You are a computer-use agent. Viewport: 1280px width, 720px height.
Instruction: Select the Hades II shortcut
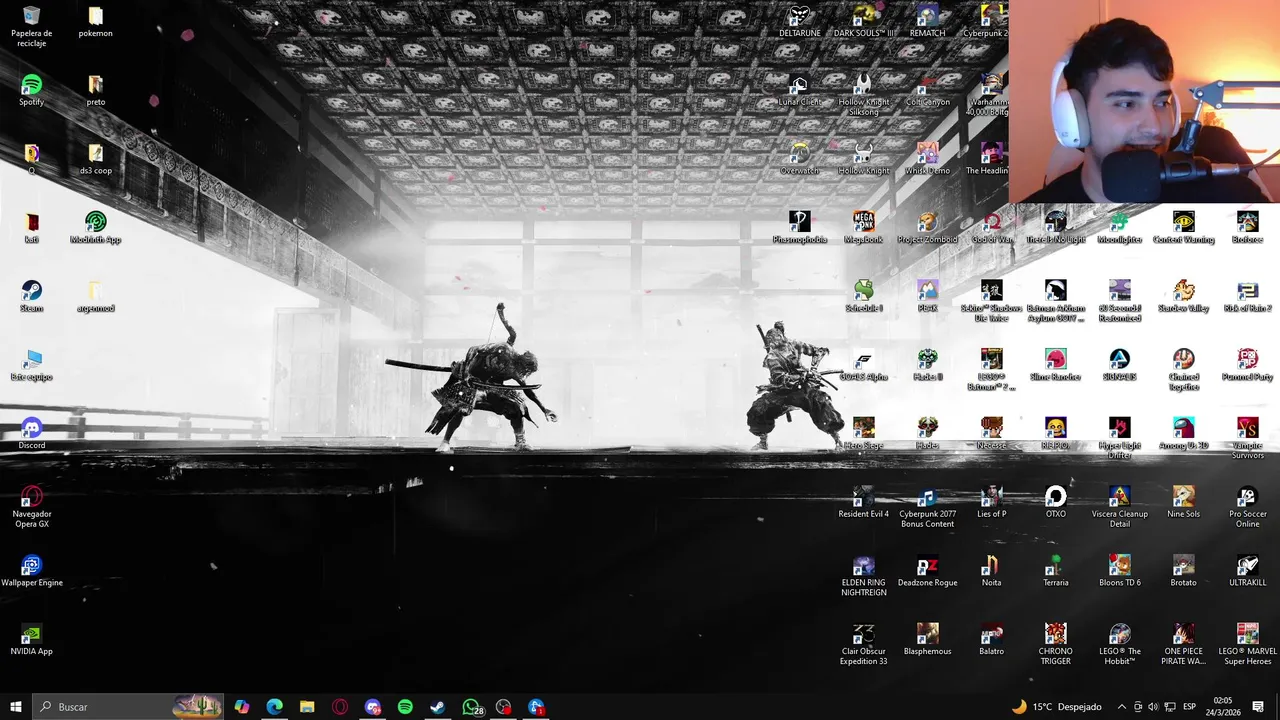click(927, 366)
